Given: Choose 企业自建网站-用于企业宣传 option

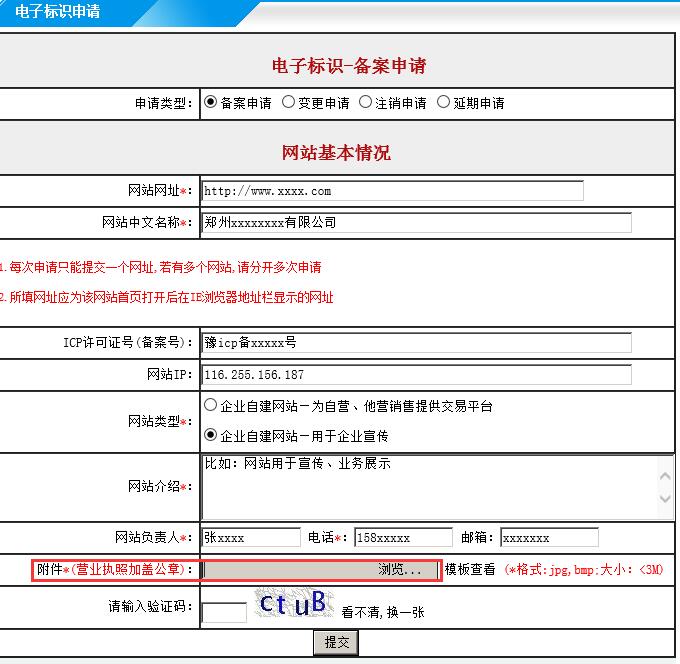Looking at the screenshot, I should [210, 435].
